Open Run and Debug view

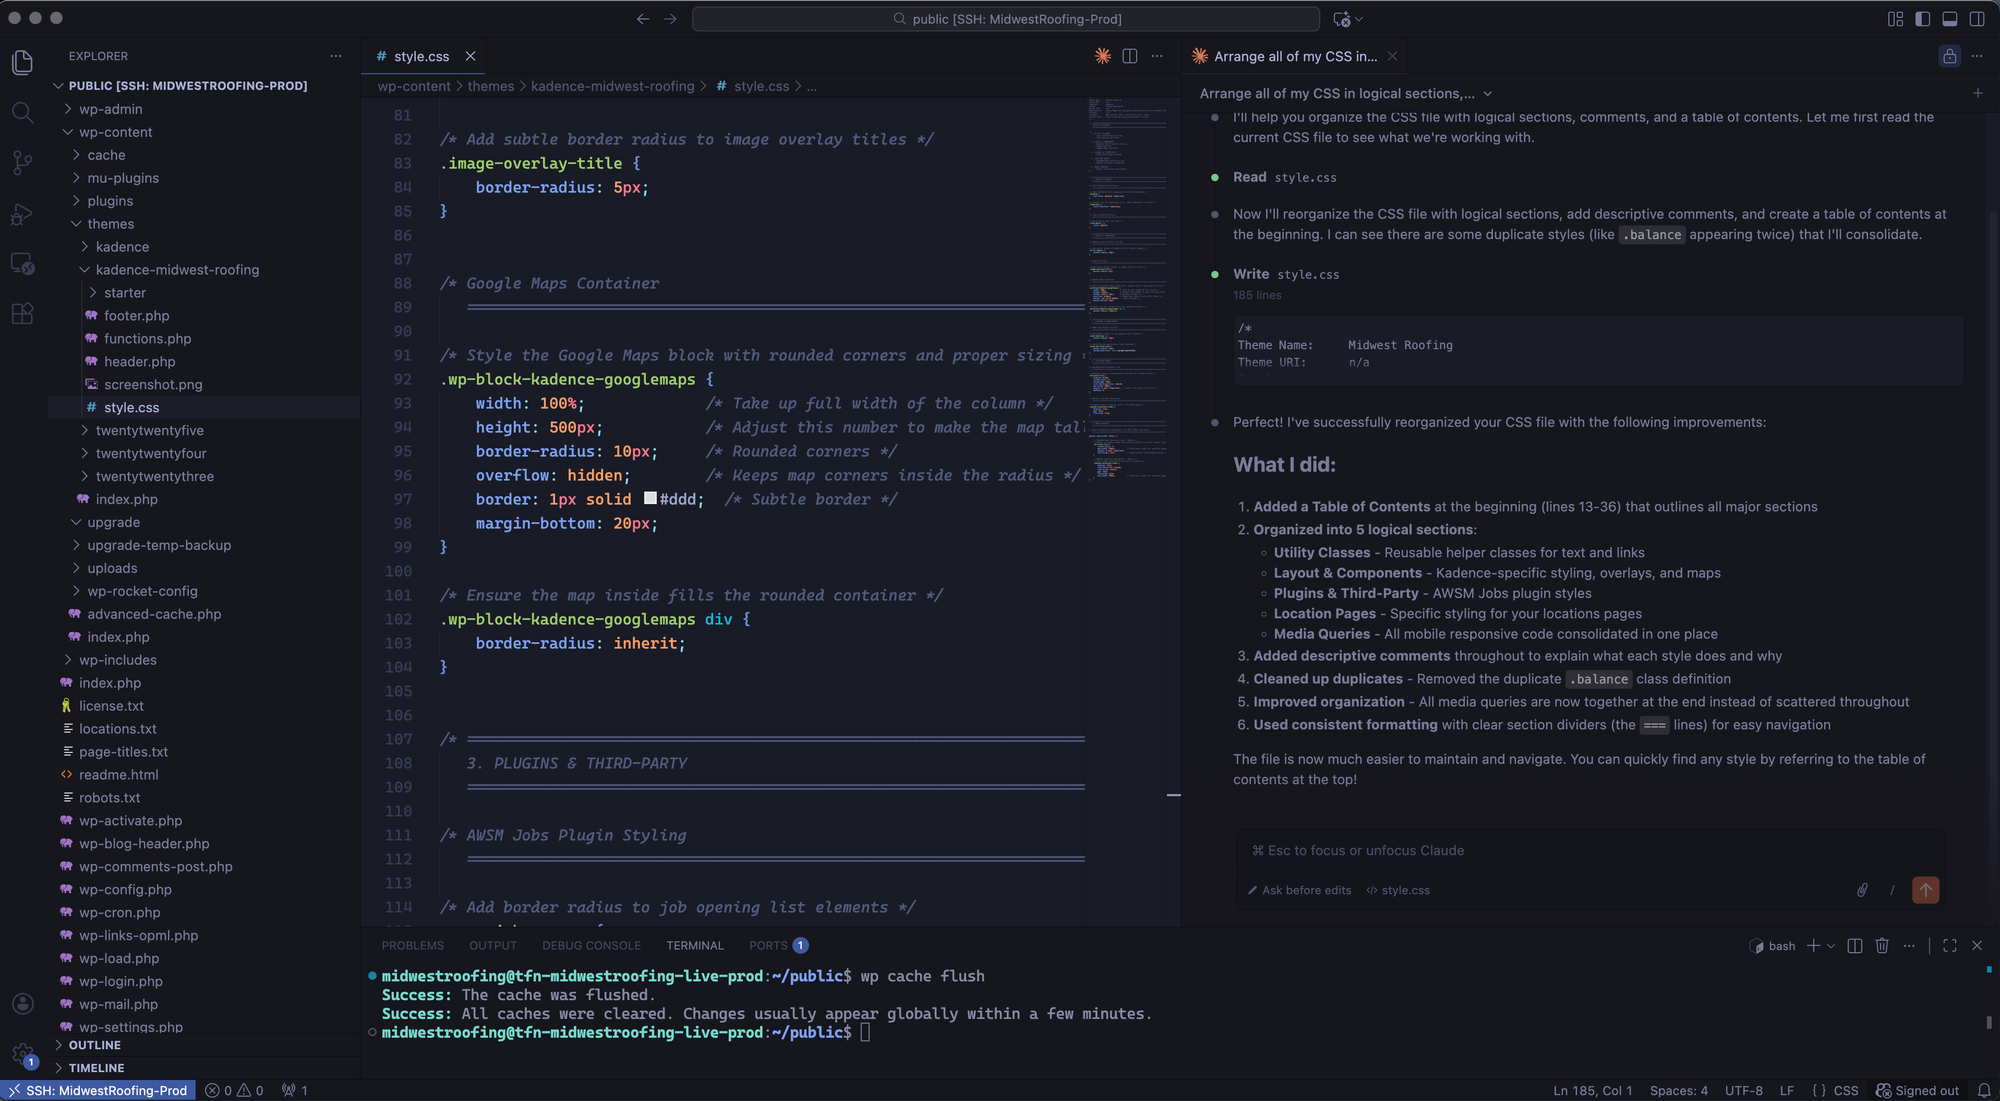coord(22,214)
